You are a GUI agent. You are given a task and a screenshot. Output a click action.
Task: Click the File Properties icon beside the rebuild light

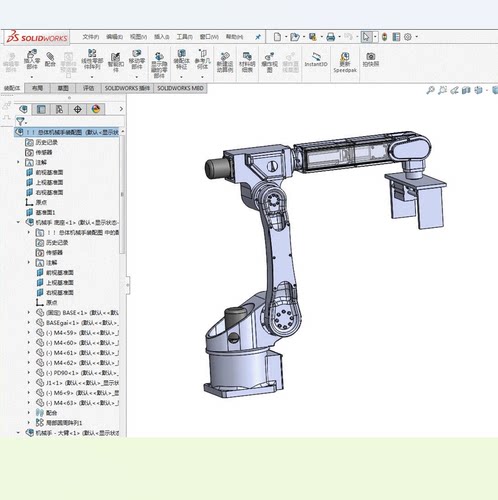pyautogui.click(x=396, y=37)
